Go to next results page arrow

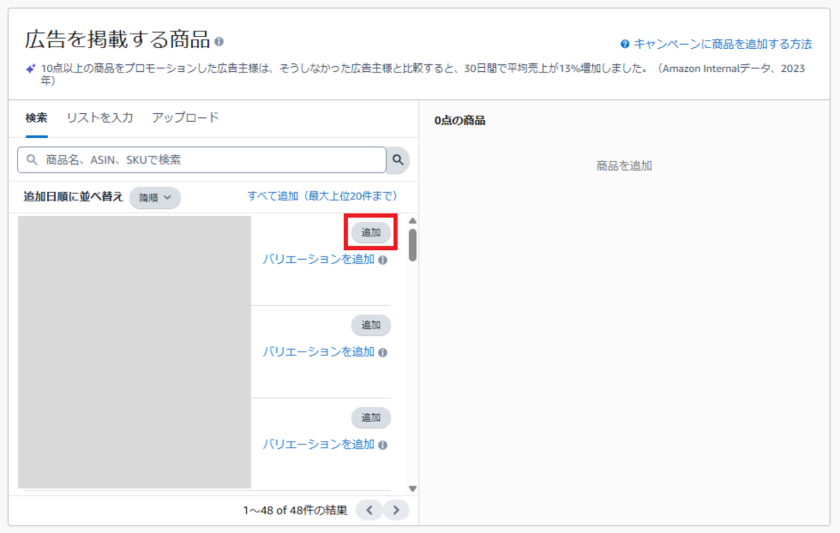[398, 510]
